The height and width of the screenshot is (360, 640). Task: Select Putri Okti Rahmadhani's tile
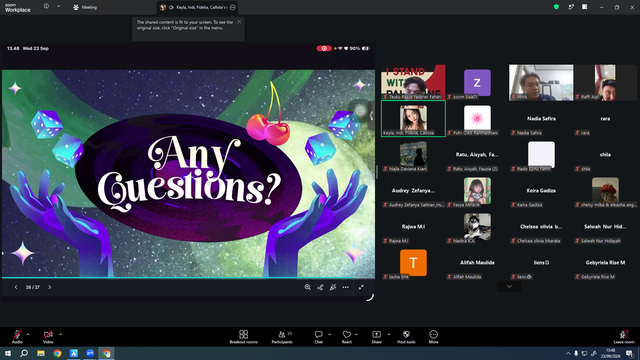coord(477,118)
